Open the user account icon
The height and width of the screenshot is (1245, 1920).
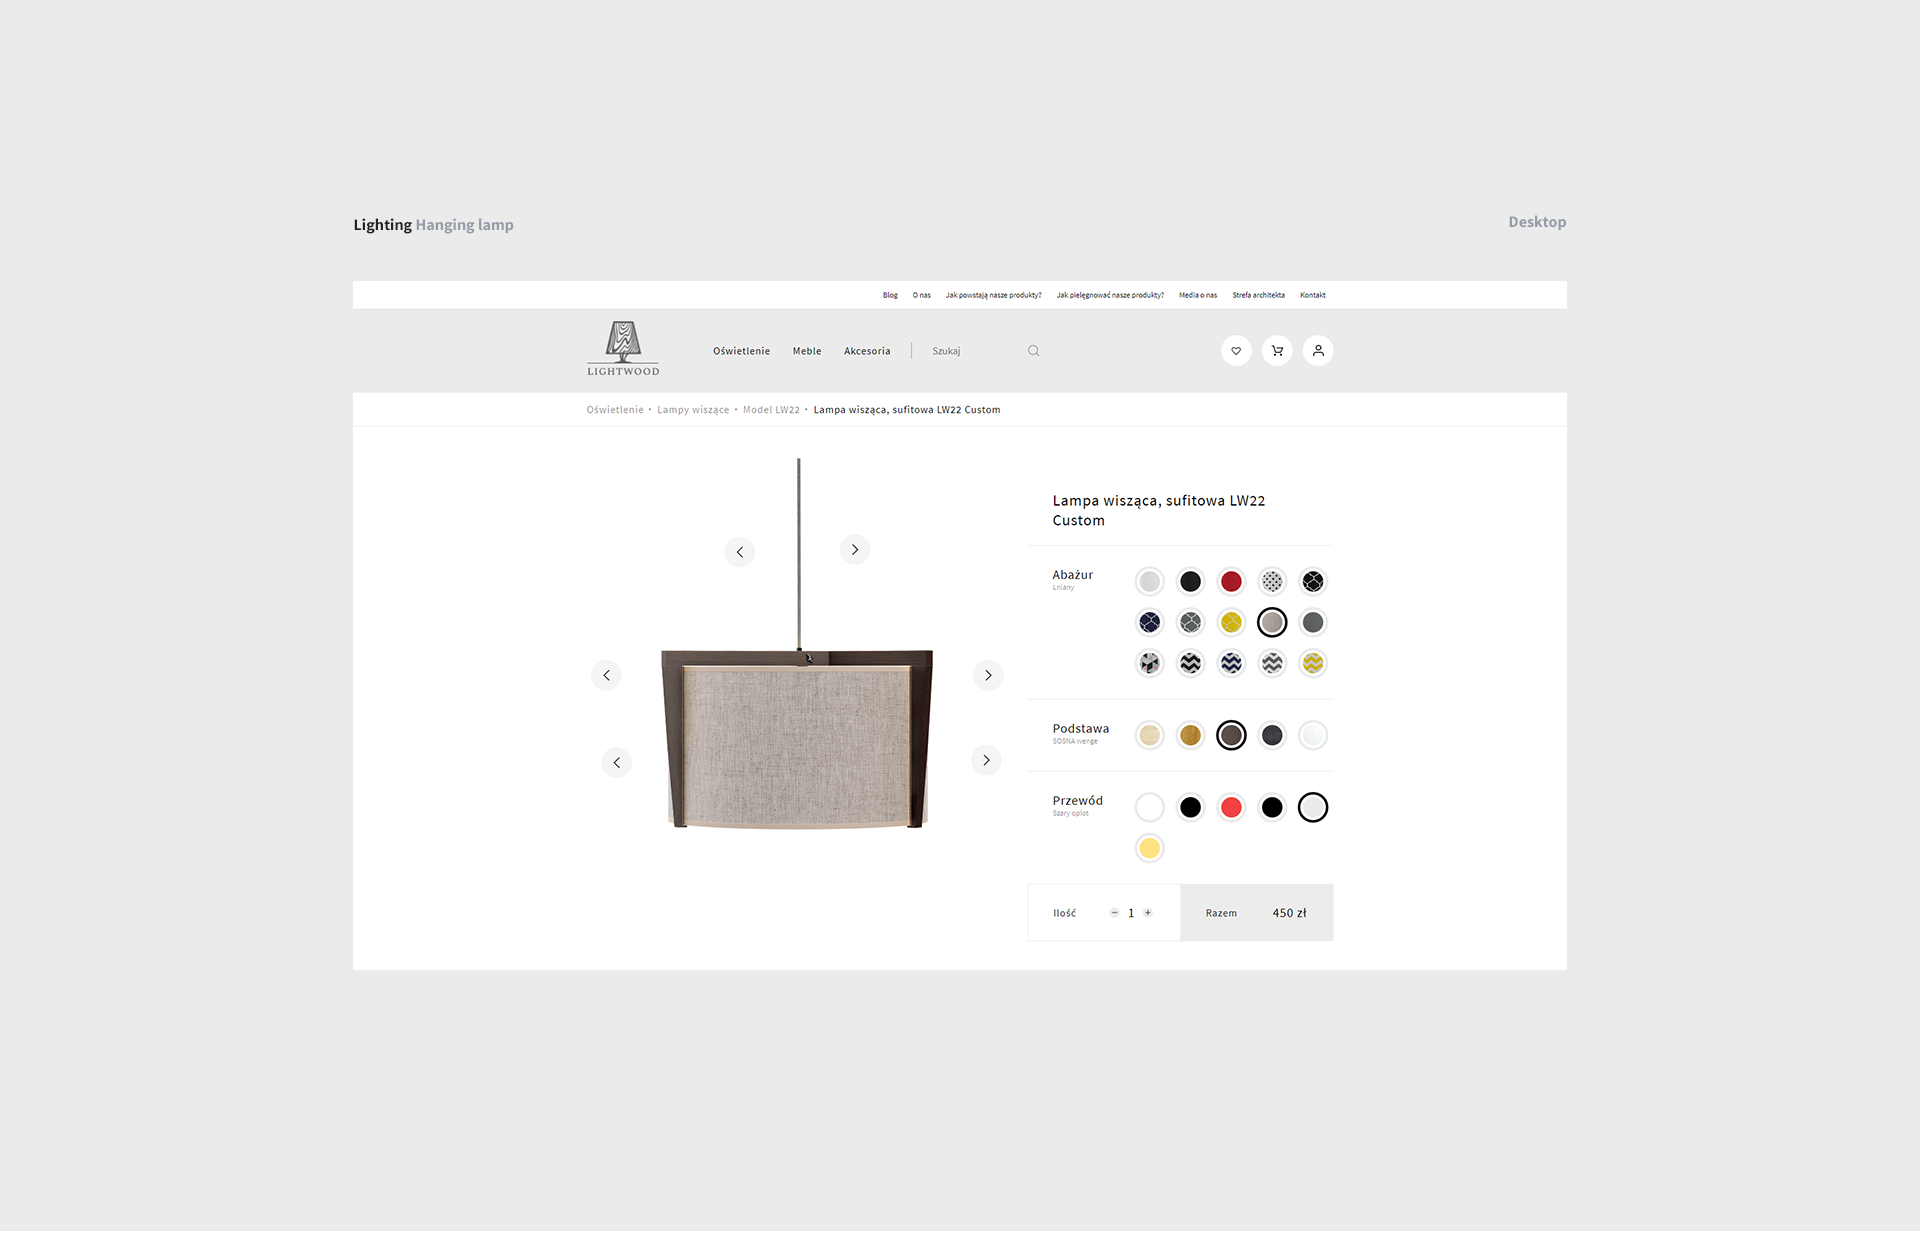pyautogui.click(x=1318, y=351)
